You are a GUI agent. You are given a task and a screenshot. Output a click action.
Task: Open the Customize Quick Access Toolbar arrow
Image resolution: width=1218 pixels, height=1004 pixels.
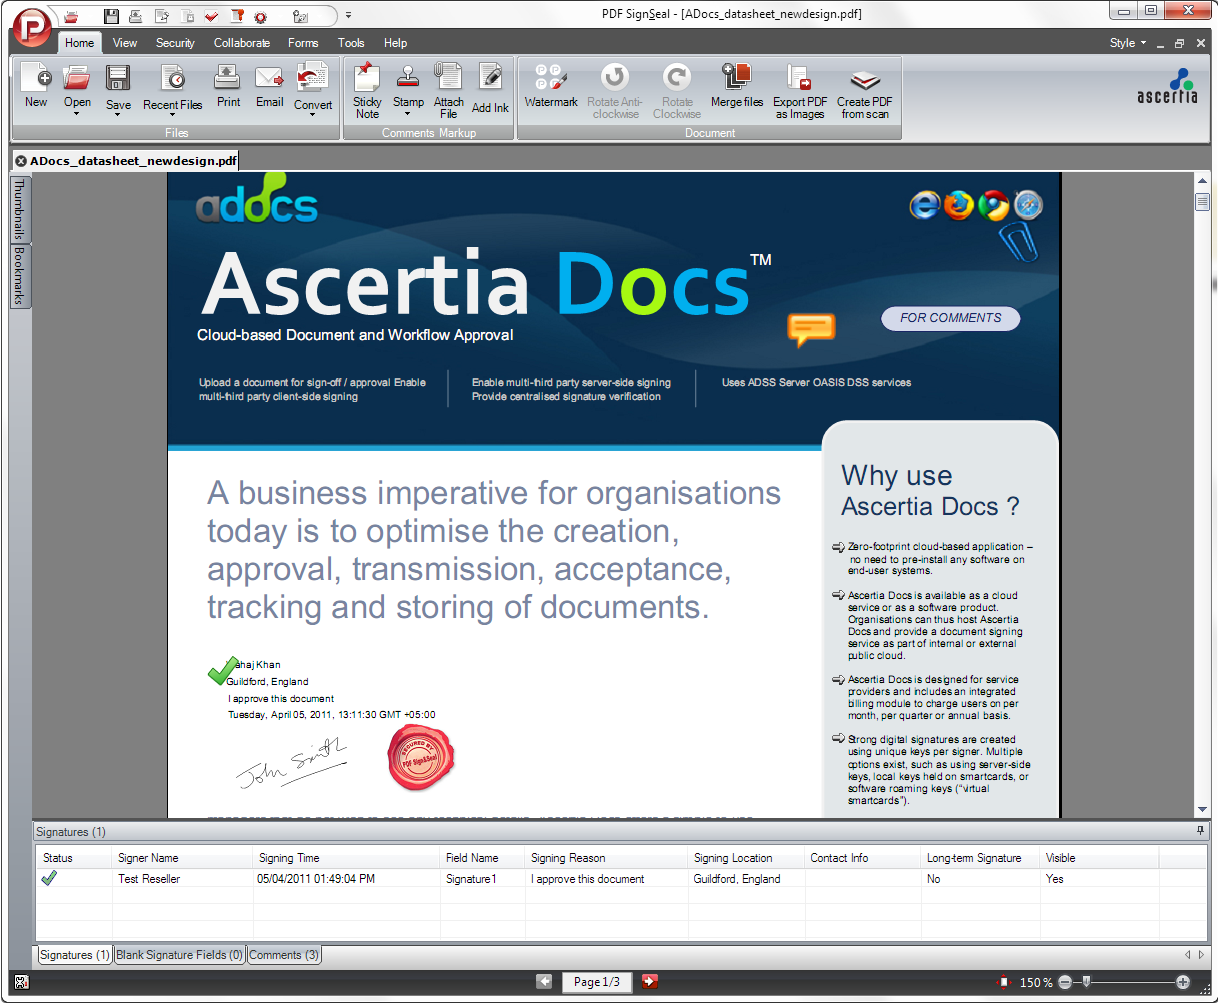348,16
